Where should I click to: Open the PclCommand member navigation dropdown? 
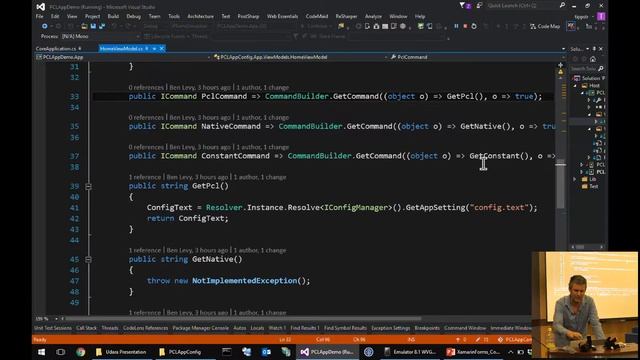[x=478, y=57]
